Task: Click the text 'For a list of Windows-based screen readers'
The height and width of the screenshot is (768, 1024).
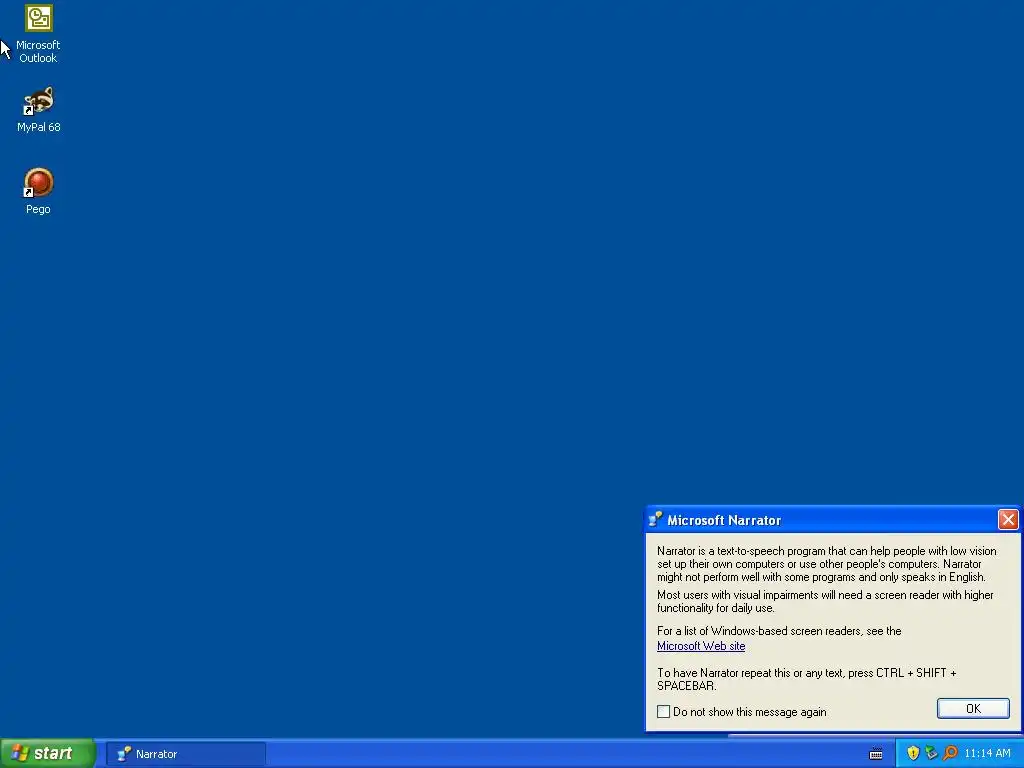Action: 779,631
